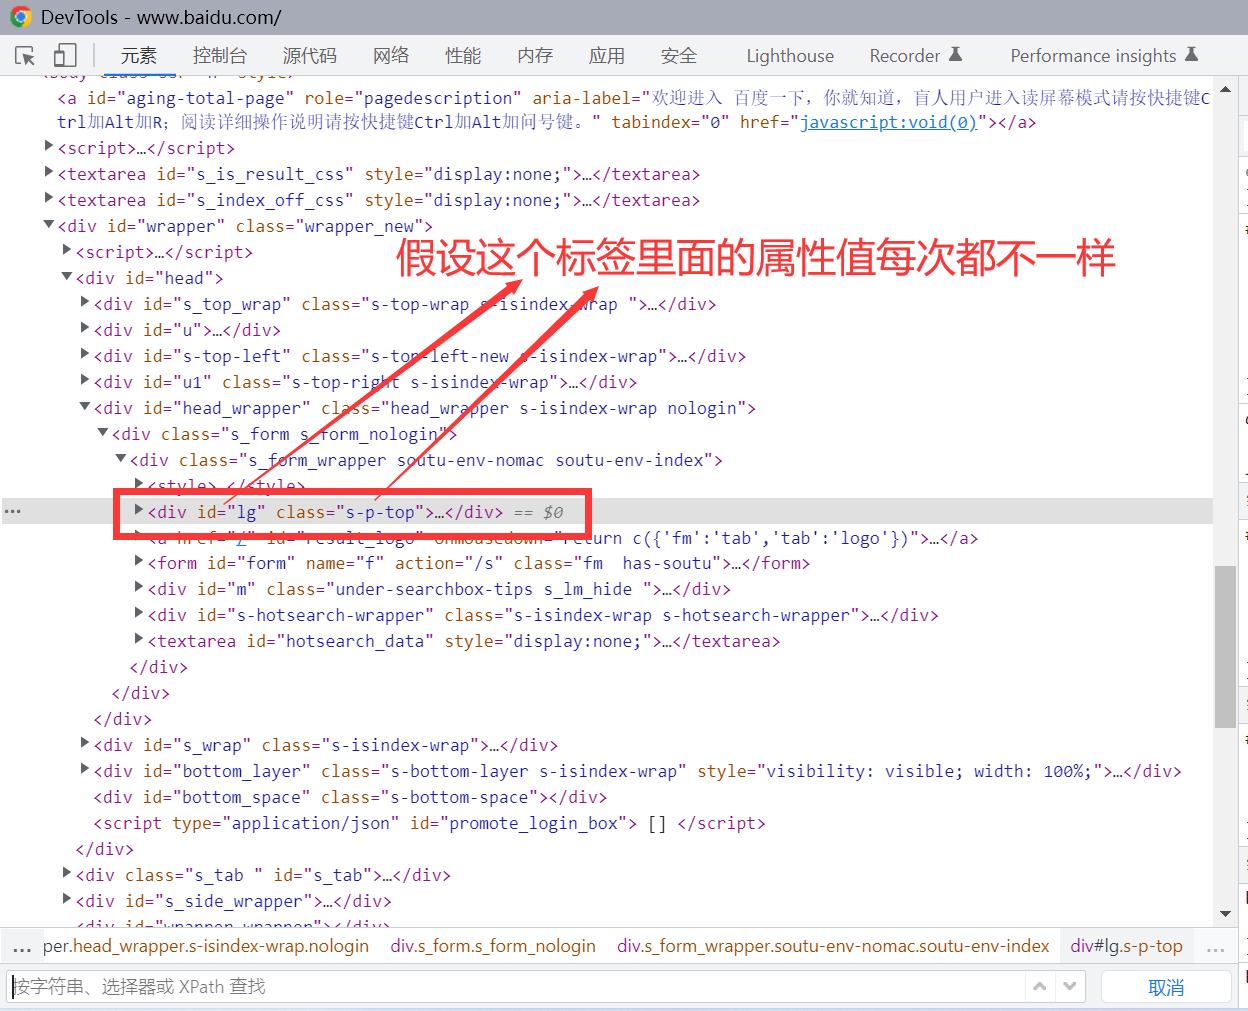Expand the div id="s_tab" node
Screen dimensions: 1248x1011
(x=67, y=872)
